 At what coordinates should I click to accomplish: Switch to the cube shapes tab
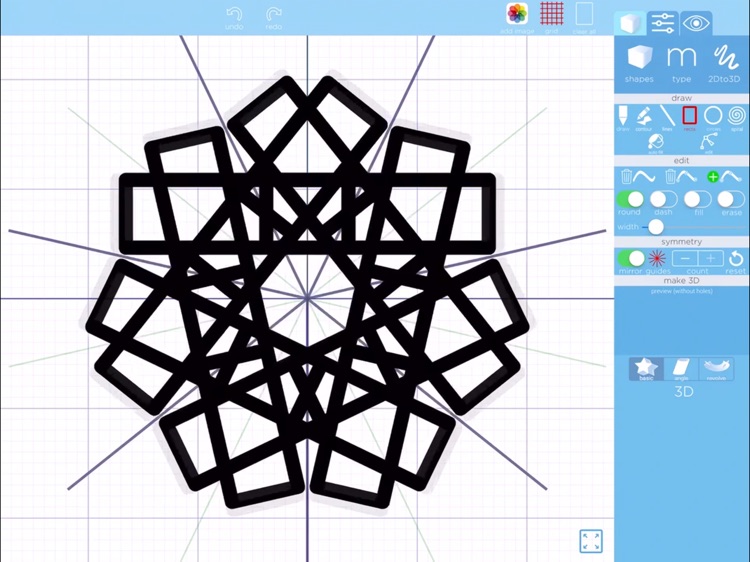[630, 23]
